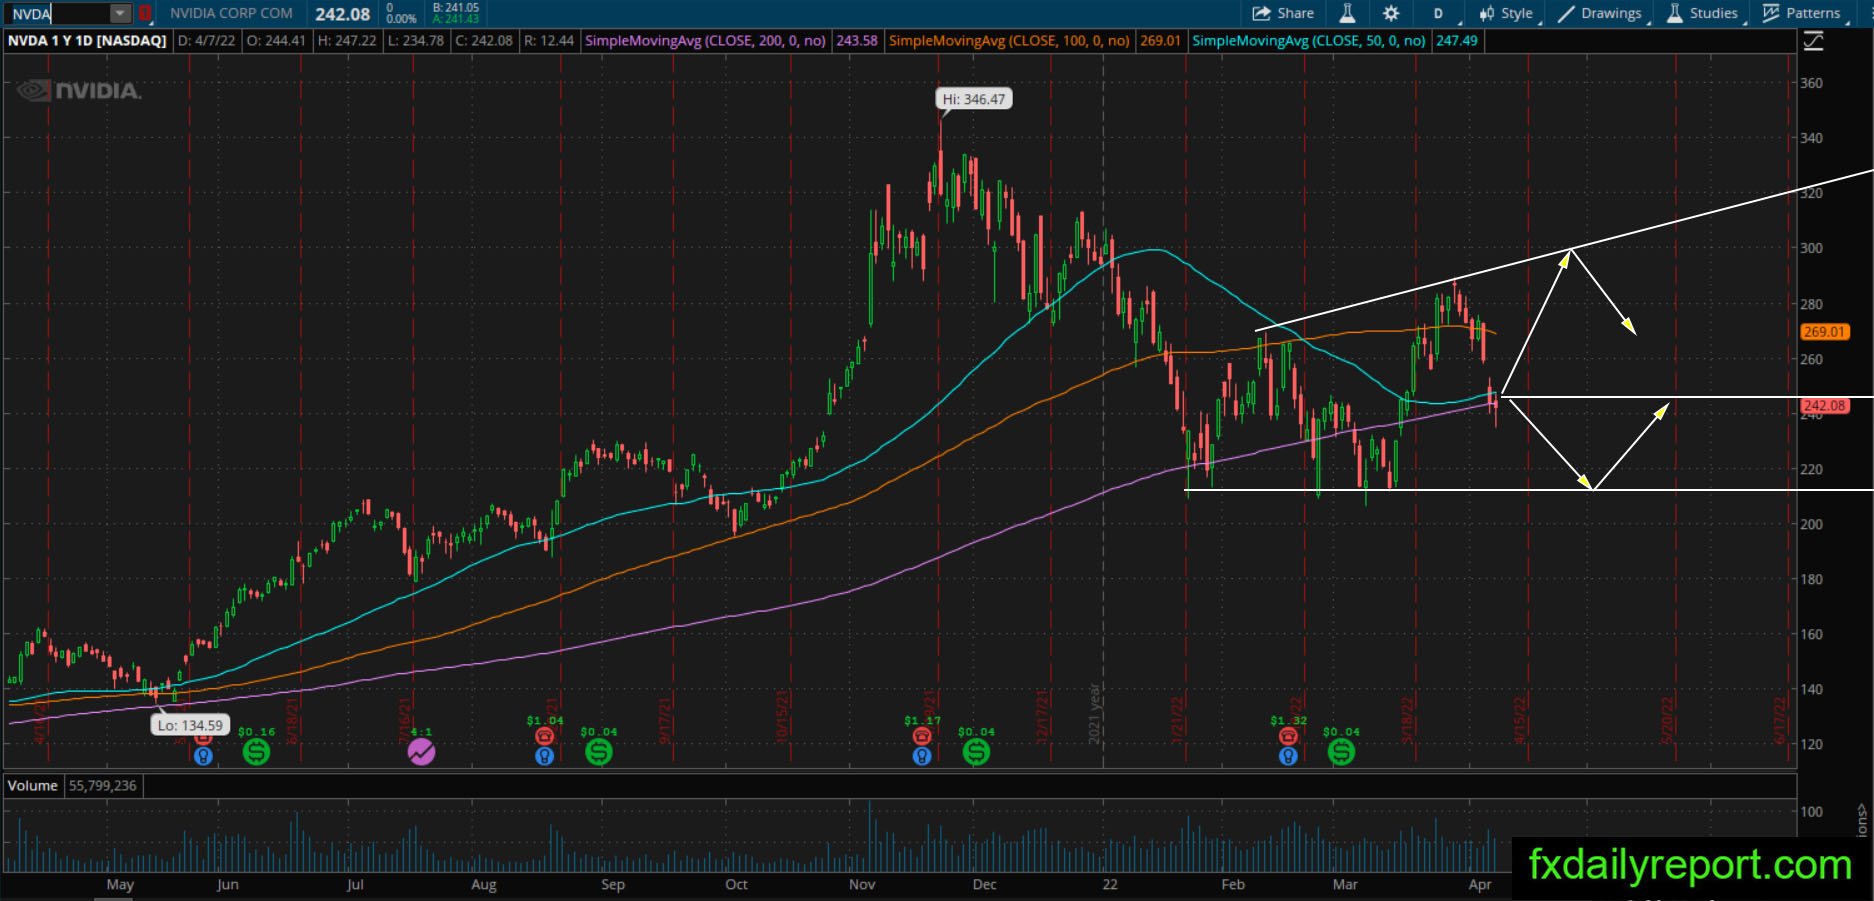Click the blue bulb icon under $1.17 earnings

pos(922,756)
